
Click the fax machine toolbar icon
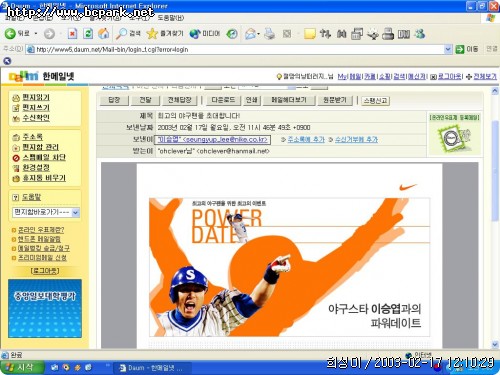point(388,34)
